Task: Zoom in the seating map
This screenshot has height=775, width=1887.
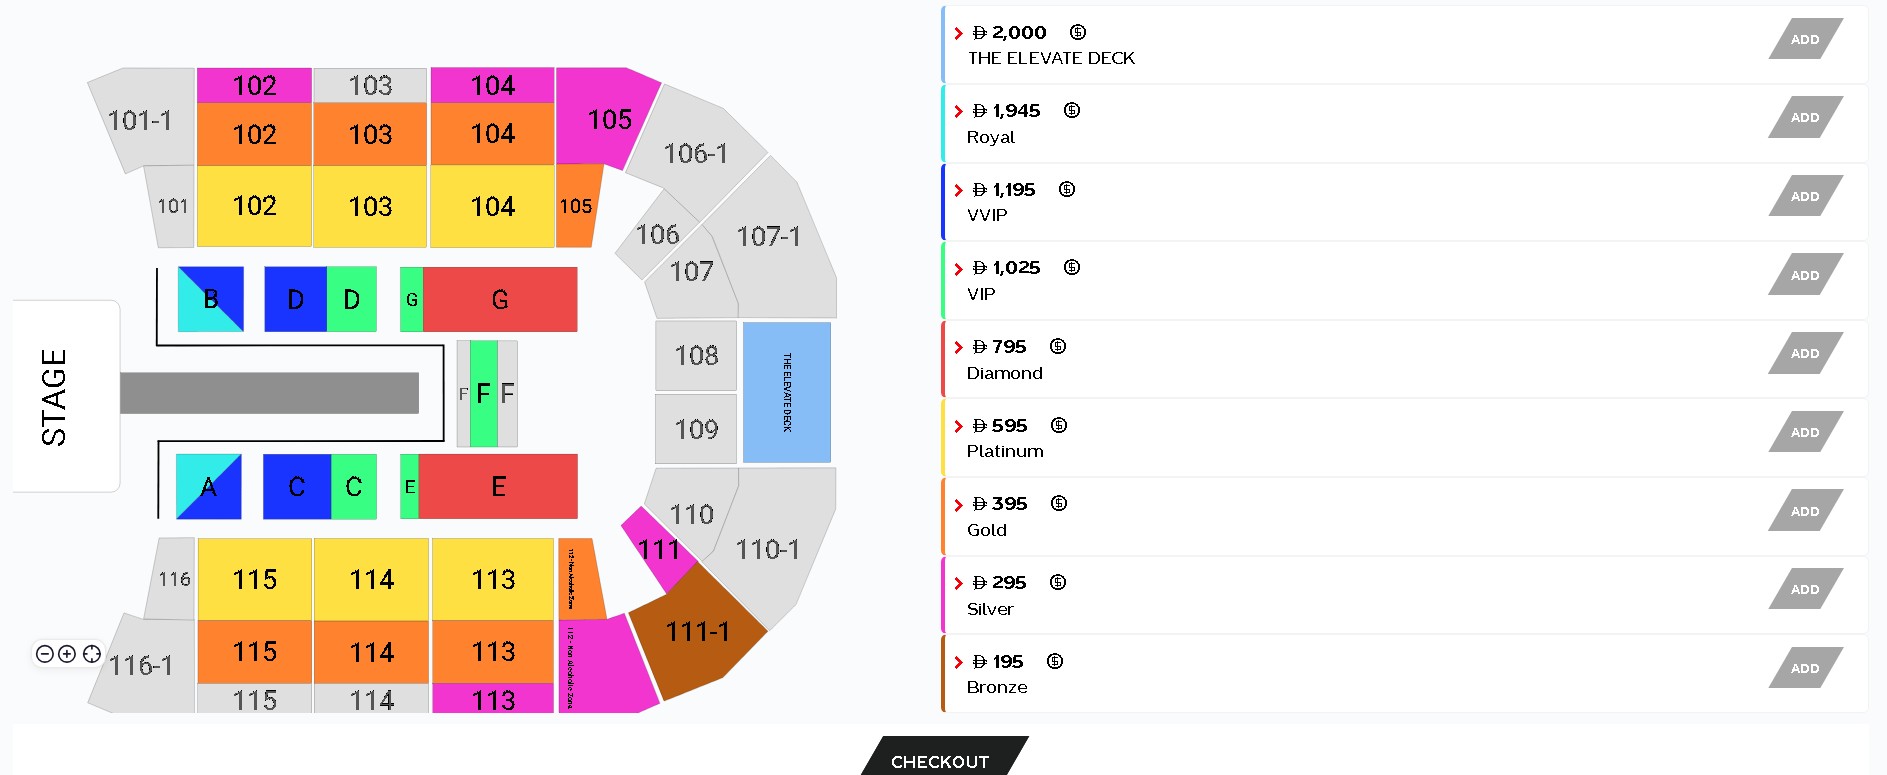Action: coord(67,654)
